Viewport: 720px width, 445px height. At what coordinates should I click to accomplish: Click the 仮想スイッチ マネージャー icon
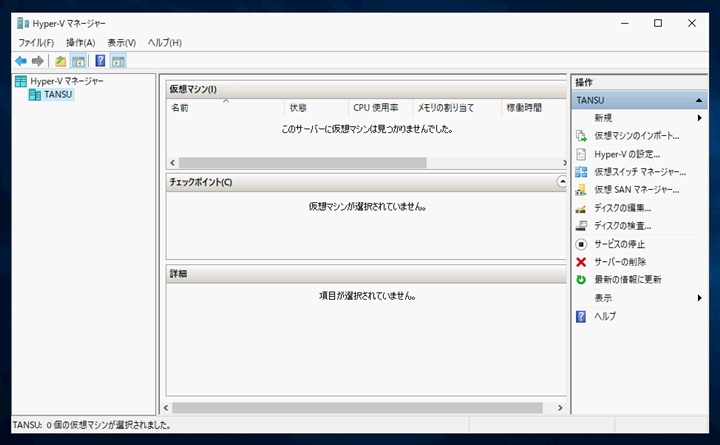pos(581,172)
